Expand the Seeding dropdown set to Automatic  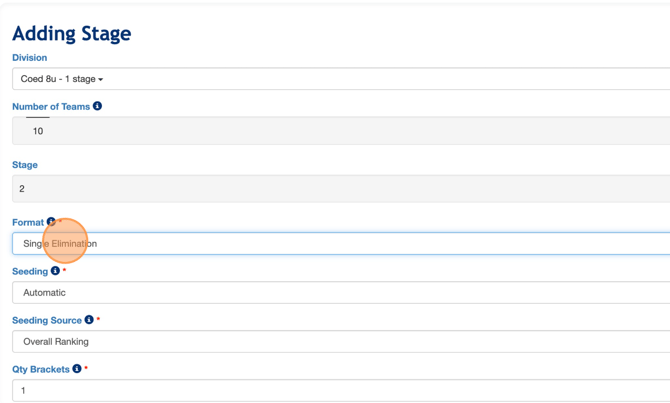coord(340,293)
